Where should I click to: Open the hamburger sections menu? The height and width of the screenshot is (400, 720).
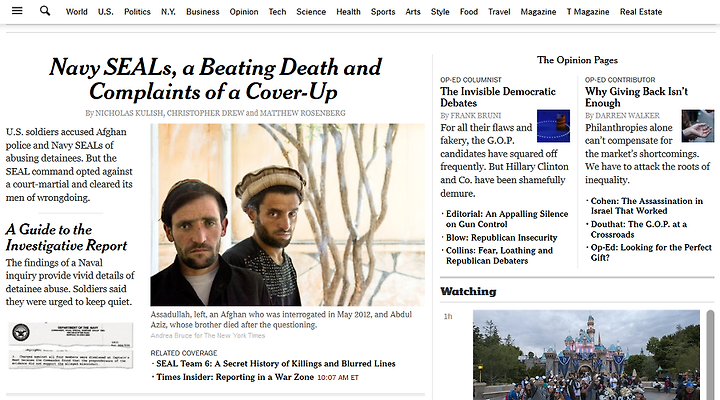tap(17, 11)
